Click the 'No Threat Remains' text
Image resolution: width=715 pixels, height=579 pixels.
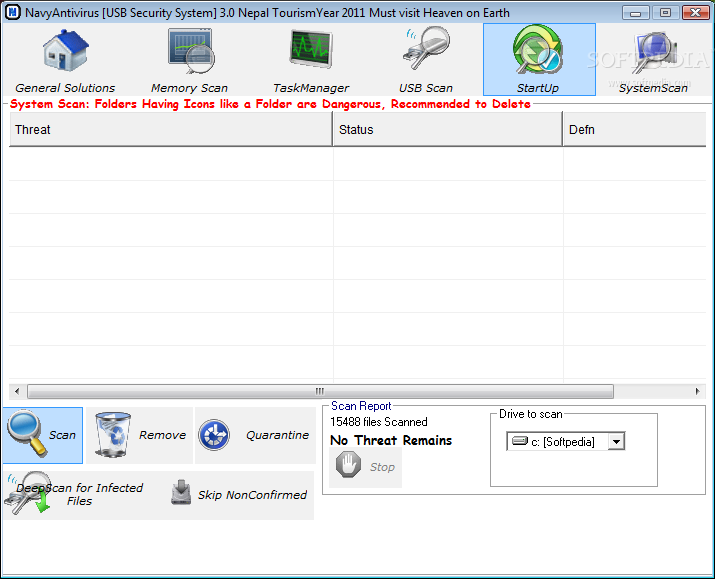(391, 440)
